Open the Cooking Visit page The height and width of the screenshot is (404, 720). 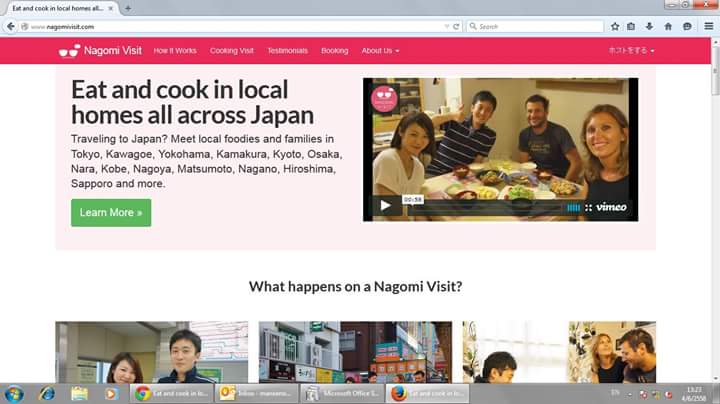click(x=232, y=50)
